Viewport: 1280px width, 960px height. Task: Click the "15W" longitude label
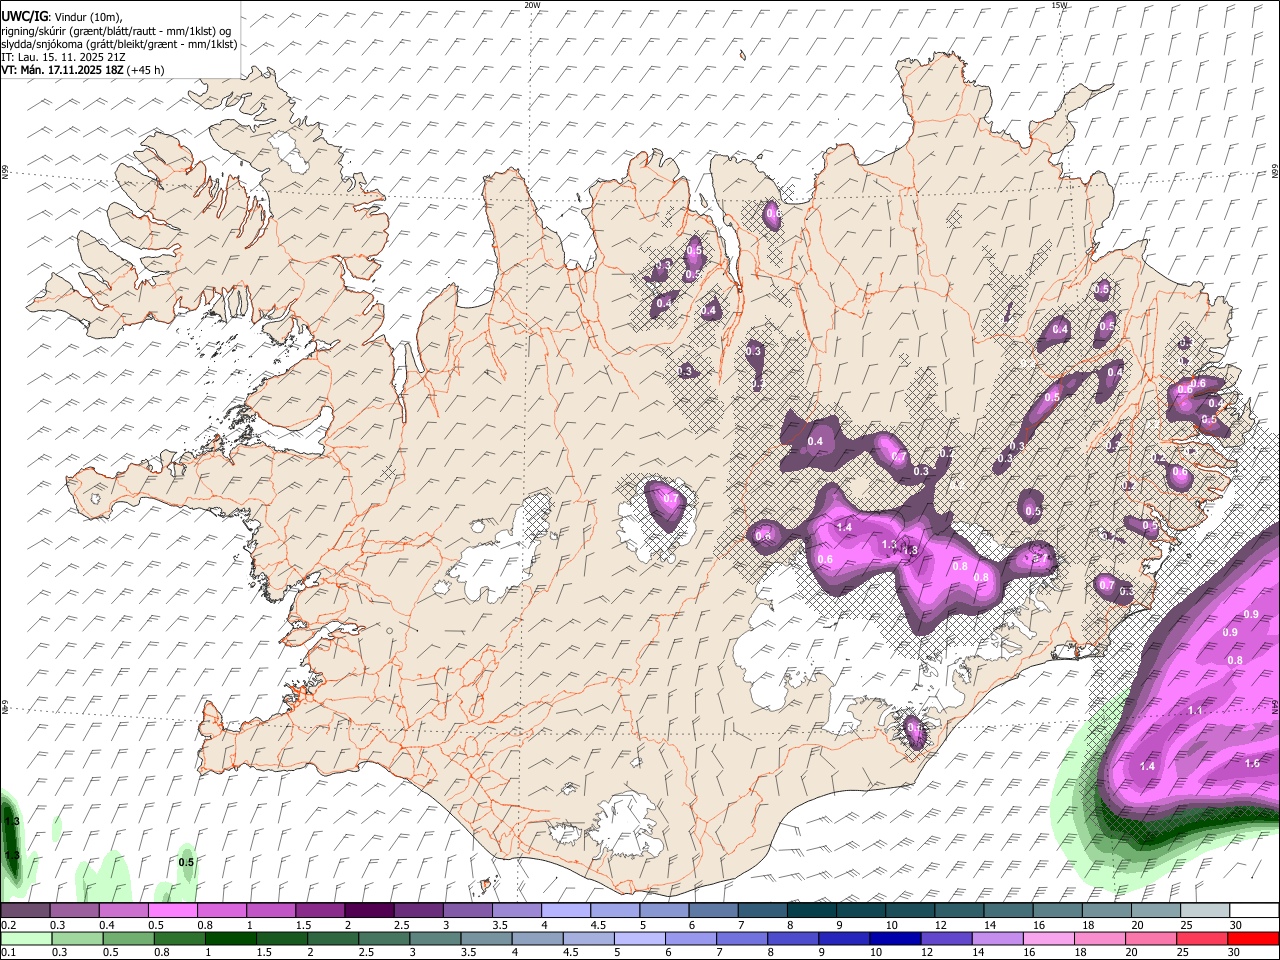(1059, 5)
